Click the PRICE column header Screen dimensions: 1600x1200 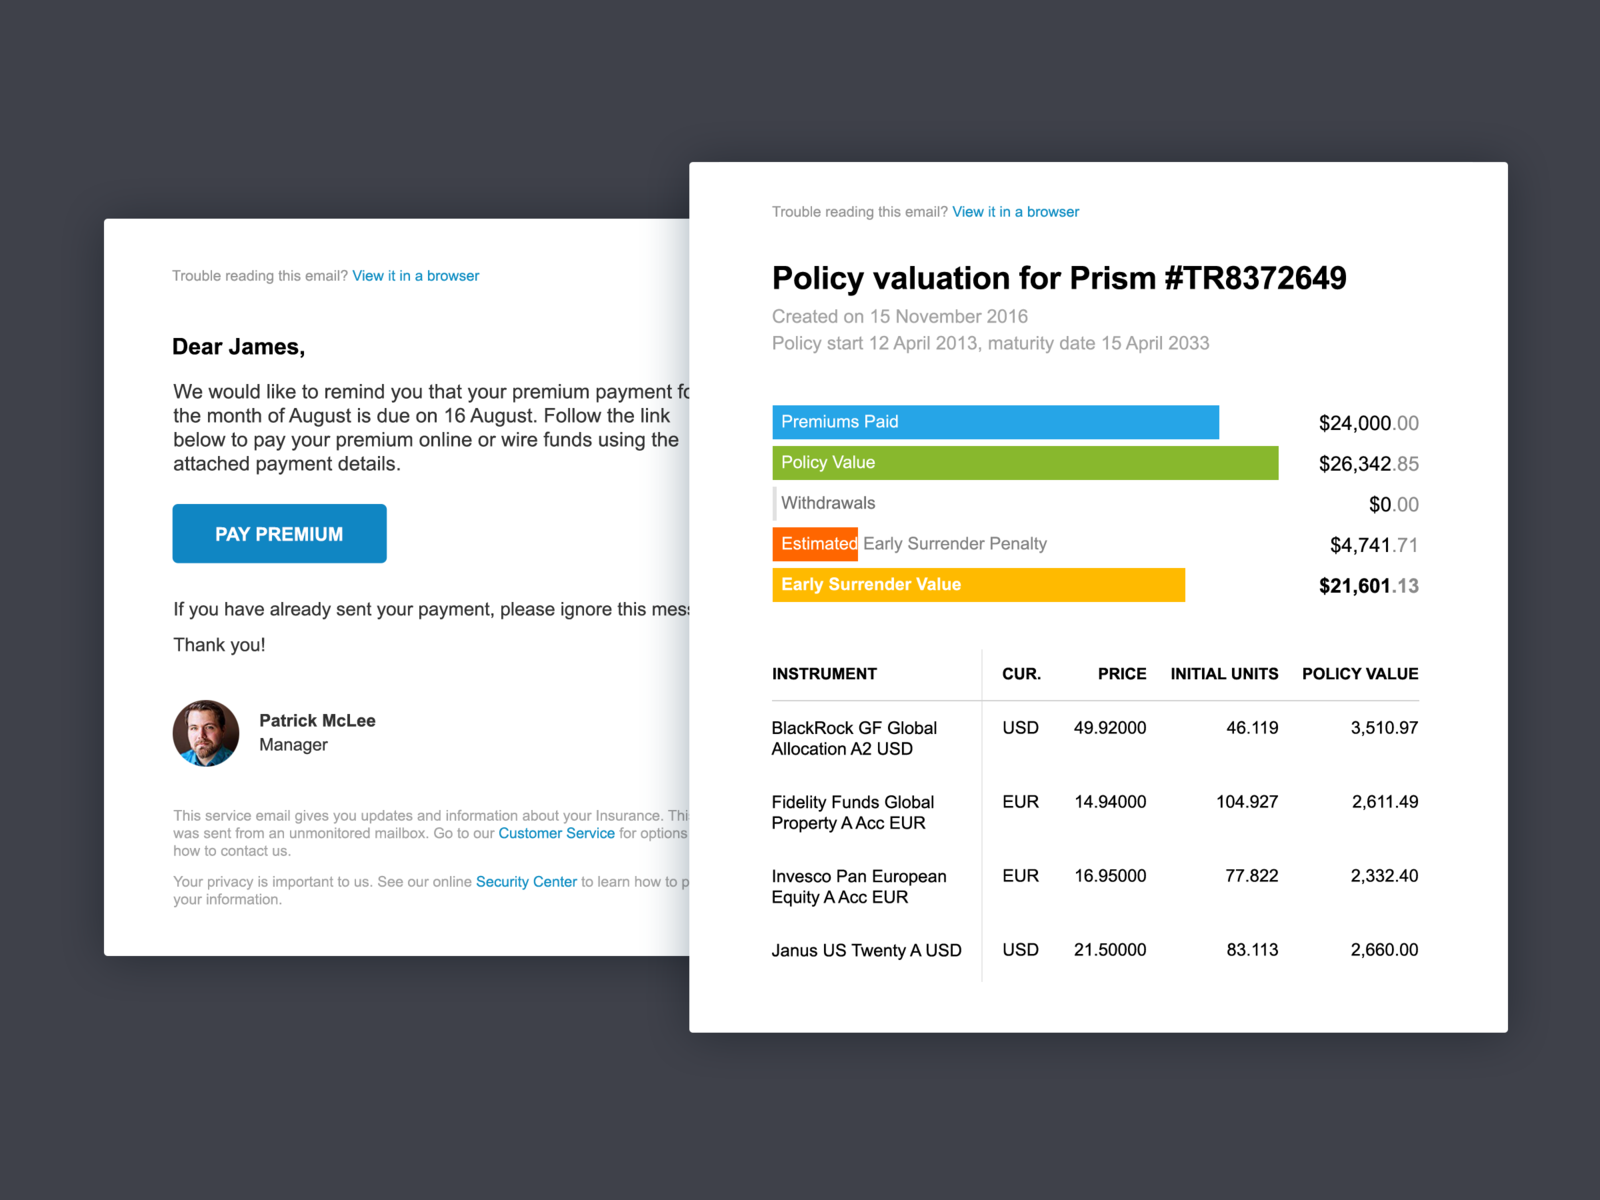[x=1121, y=673]
